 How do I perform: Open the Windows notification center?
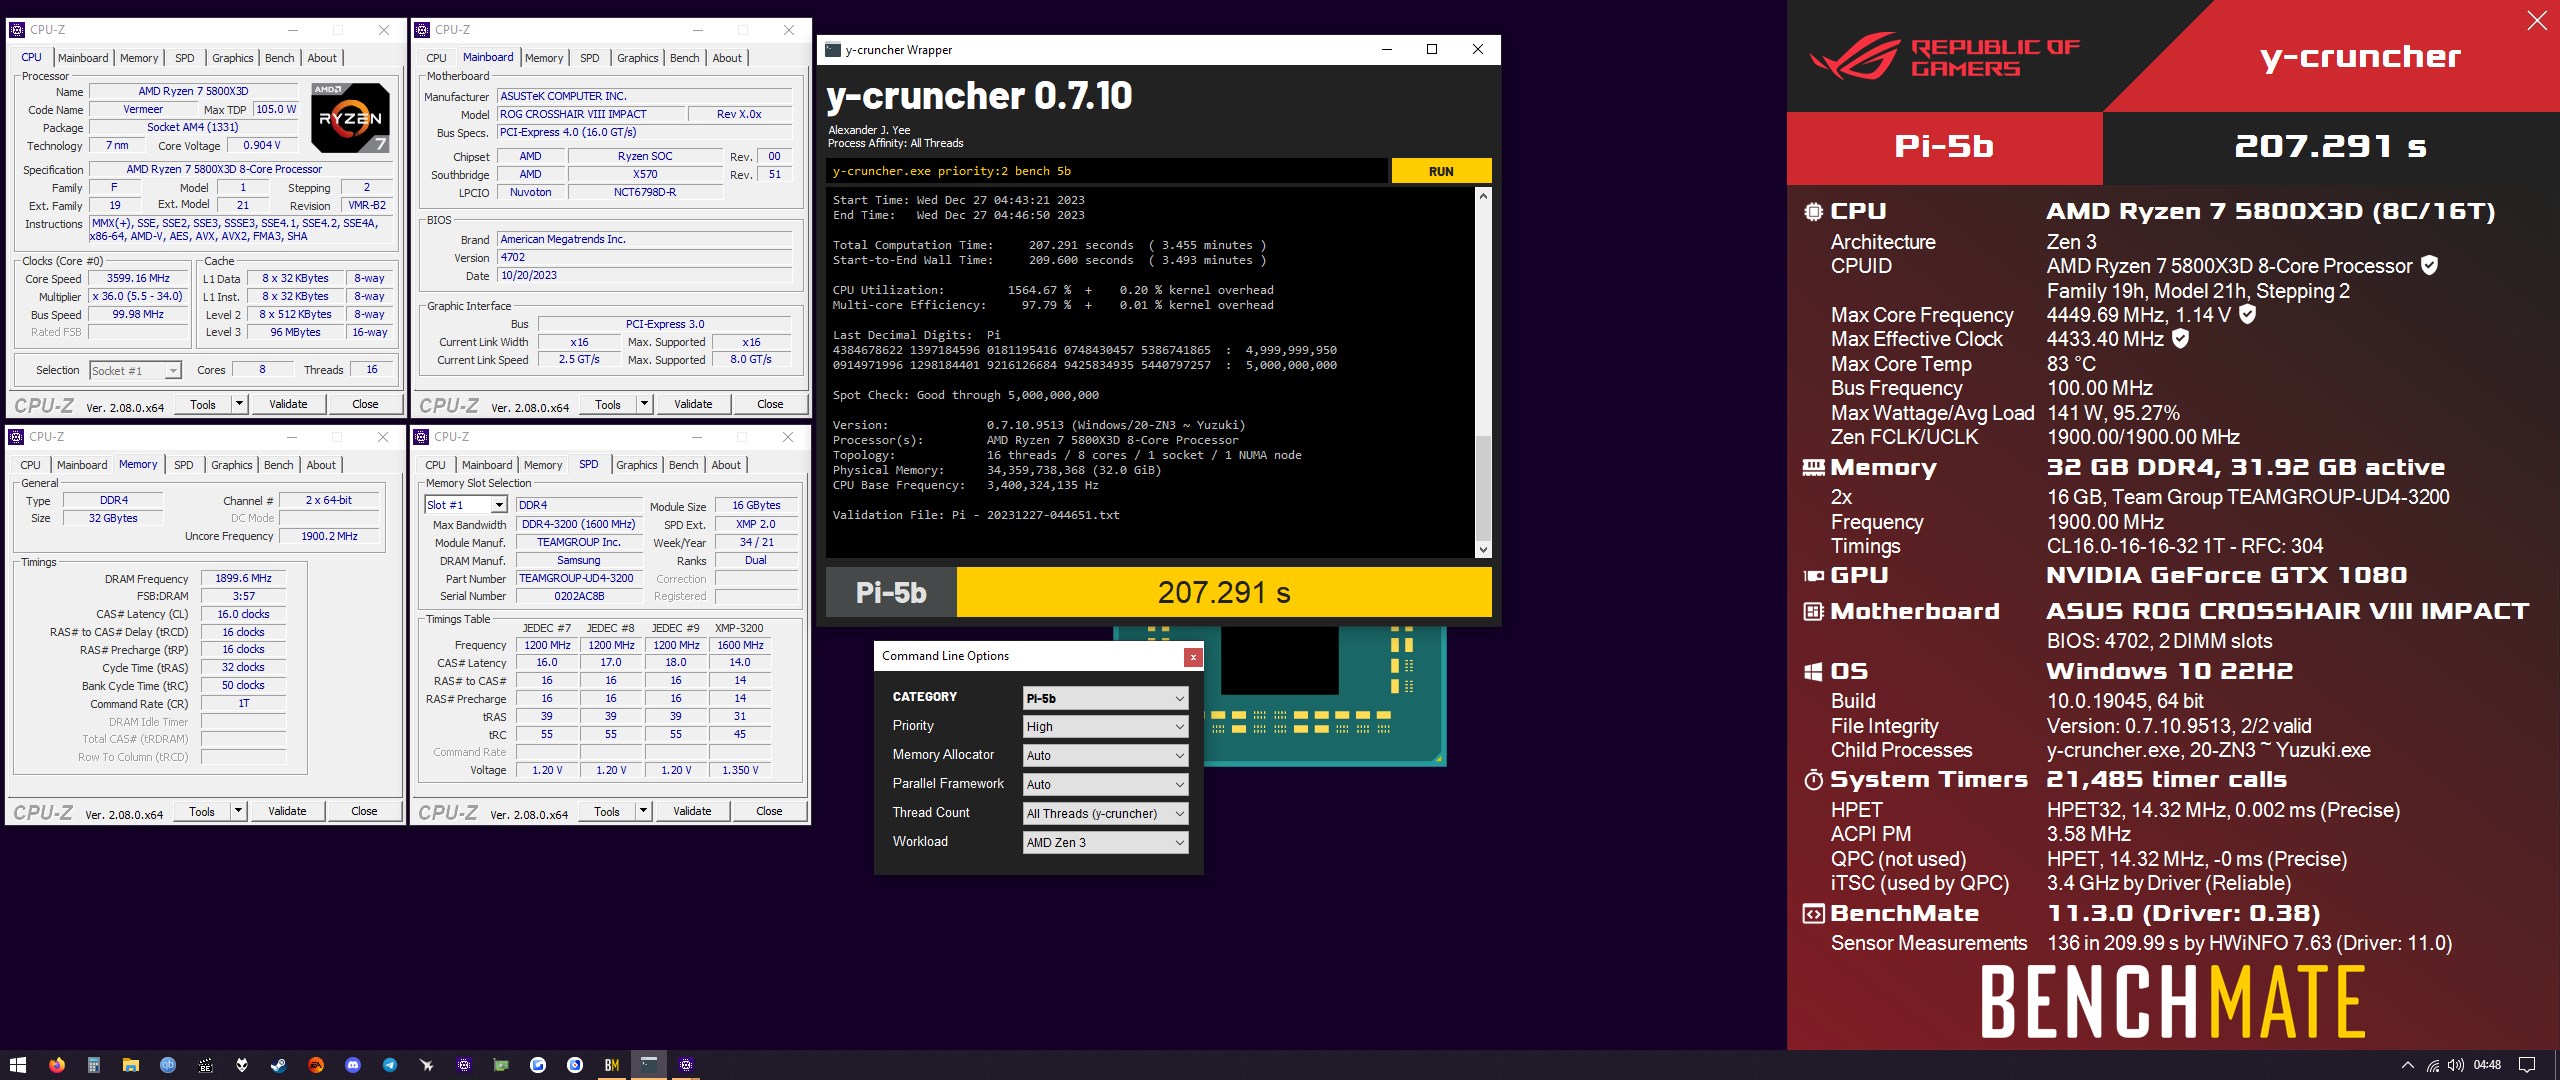(2527, 1065)
